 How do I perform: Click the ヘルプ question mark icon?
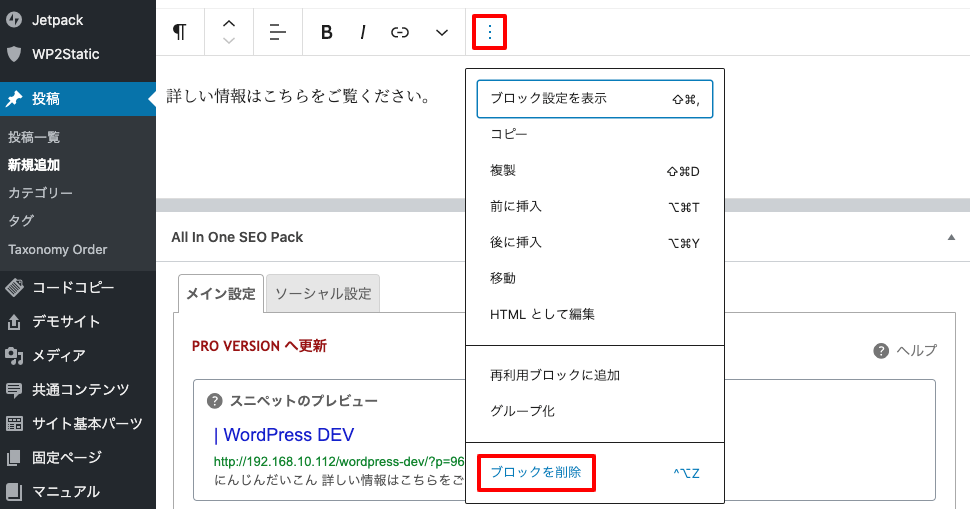[x=881, y=350]
